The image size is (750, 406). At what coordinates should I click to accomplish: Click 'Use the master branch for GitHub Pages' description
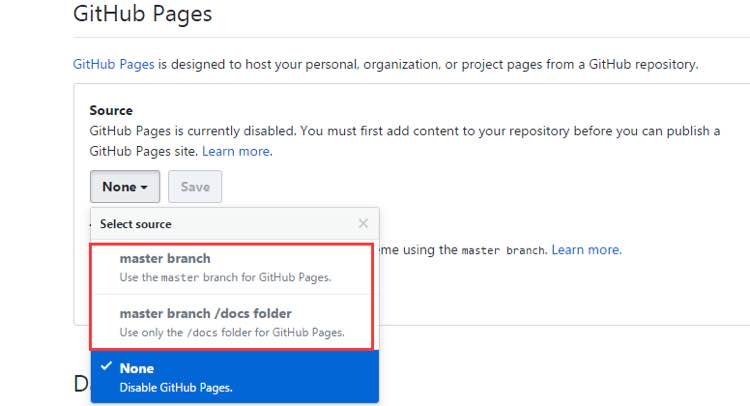225,277
